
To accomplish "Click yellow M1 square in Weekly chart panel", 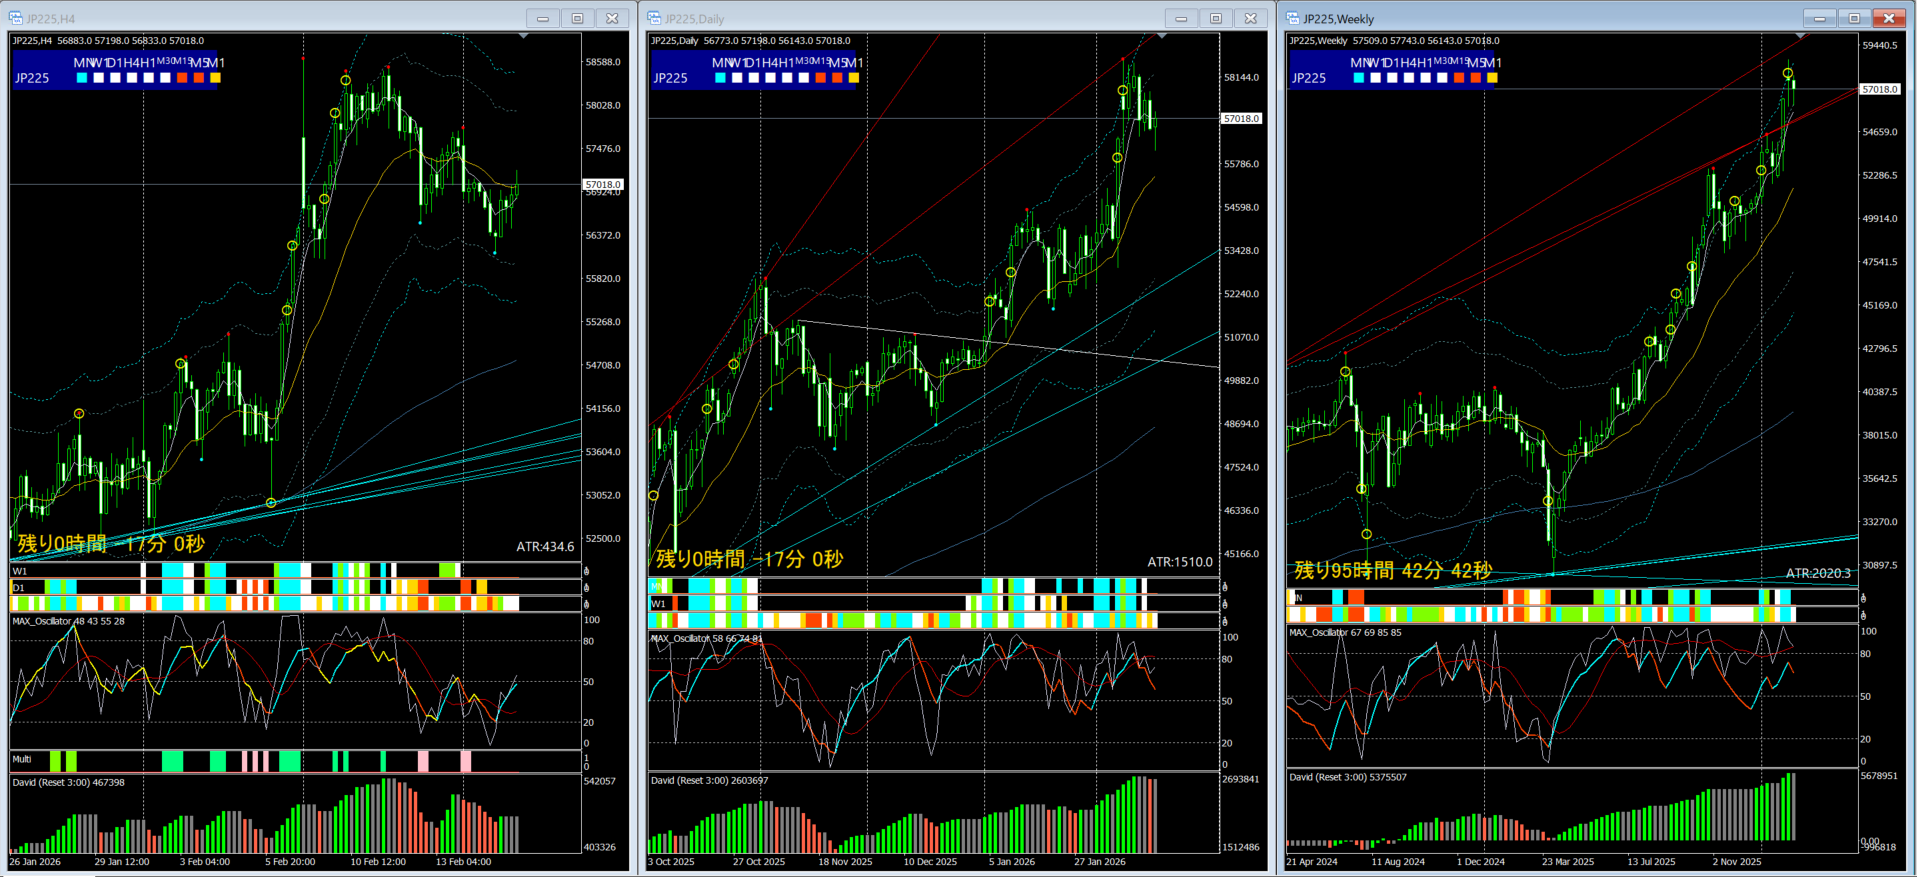I will 1492,78.
